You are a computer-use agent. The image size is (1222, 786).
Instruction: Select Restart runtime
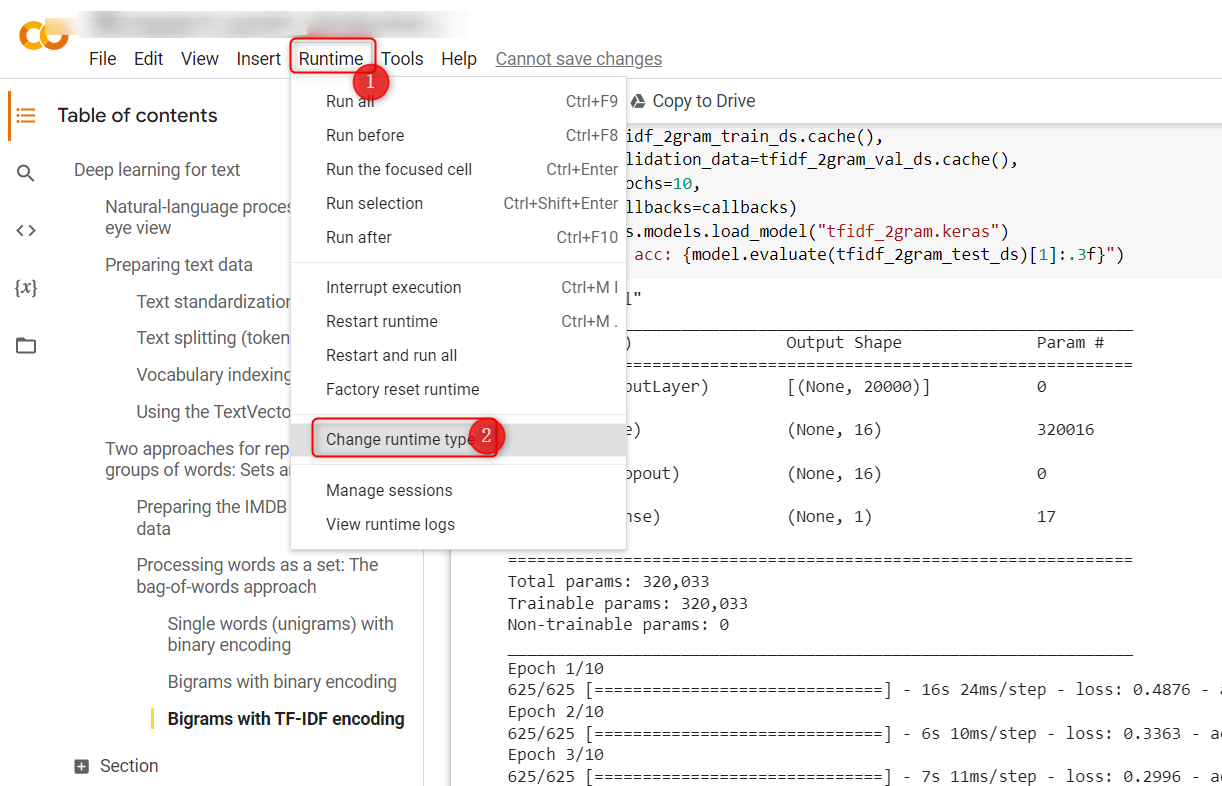(x=382, y=321)
